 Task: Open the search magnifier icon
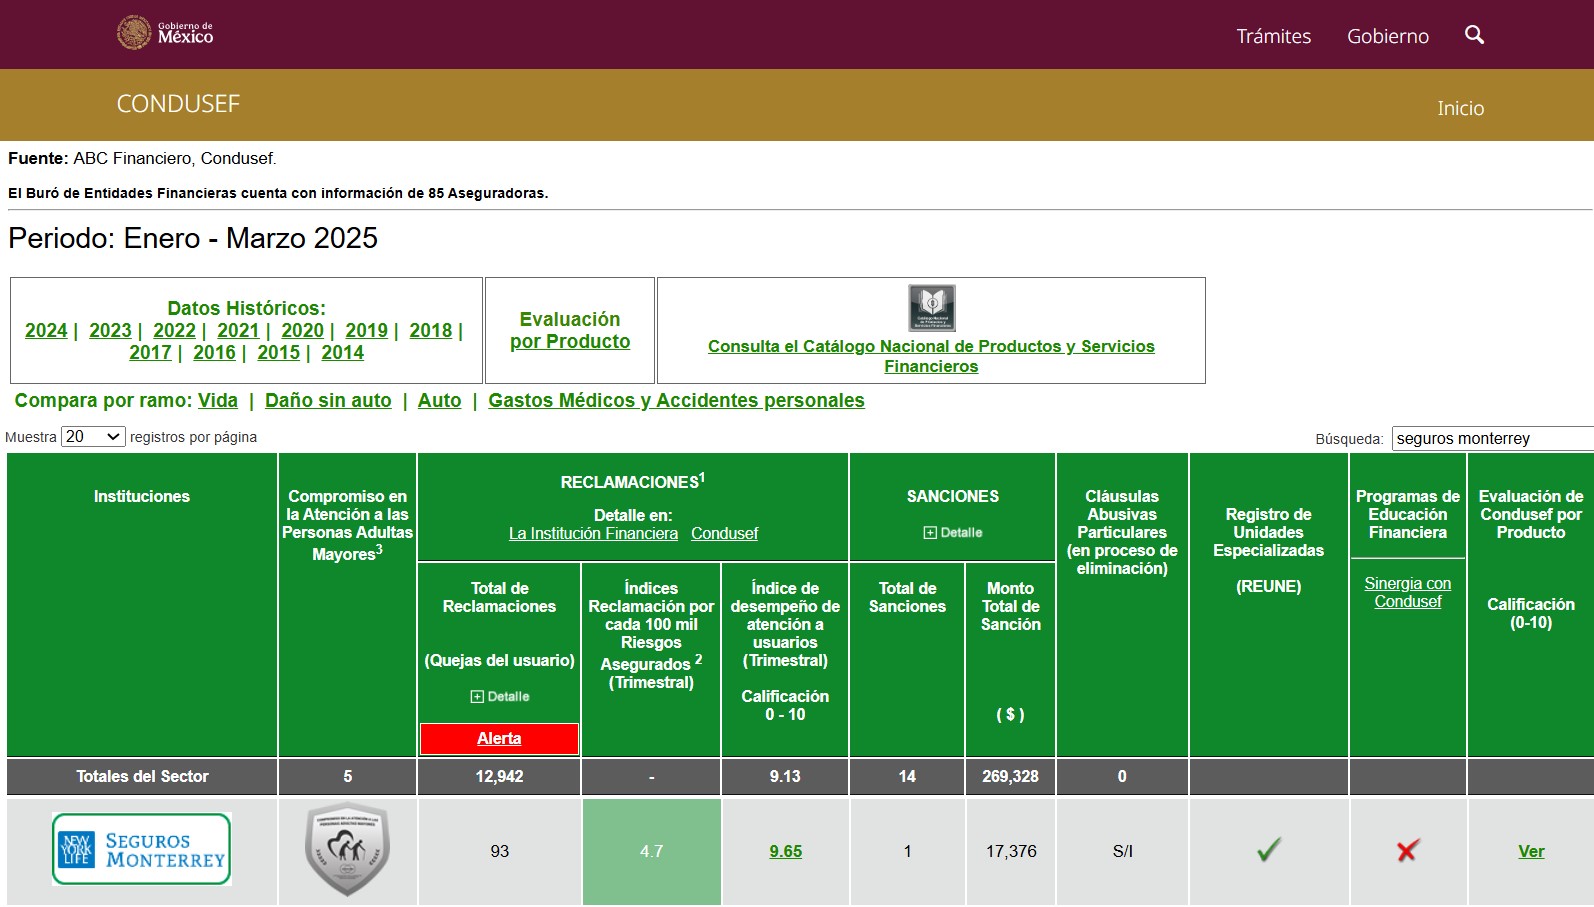tap(1474, 35)
